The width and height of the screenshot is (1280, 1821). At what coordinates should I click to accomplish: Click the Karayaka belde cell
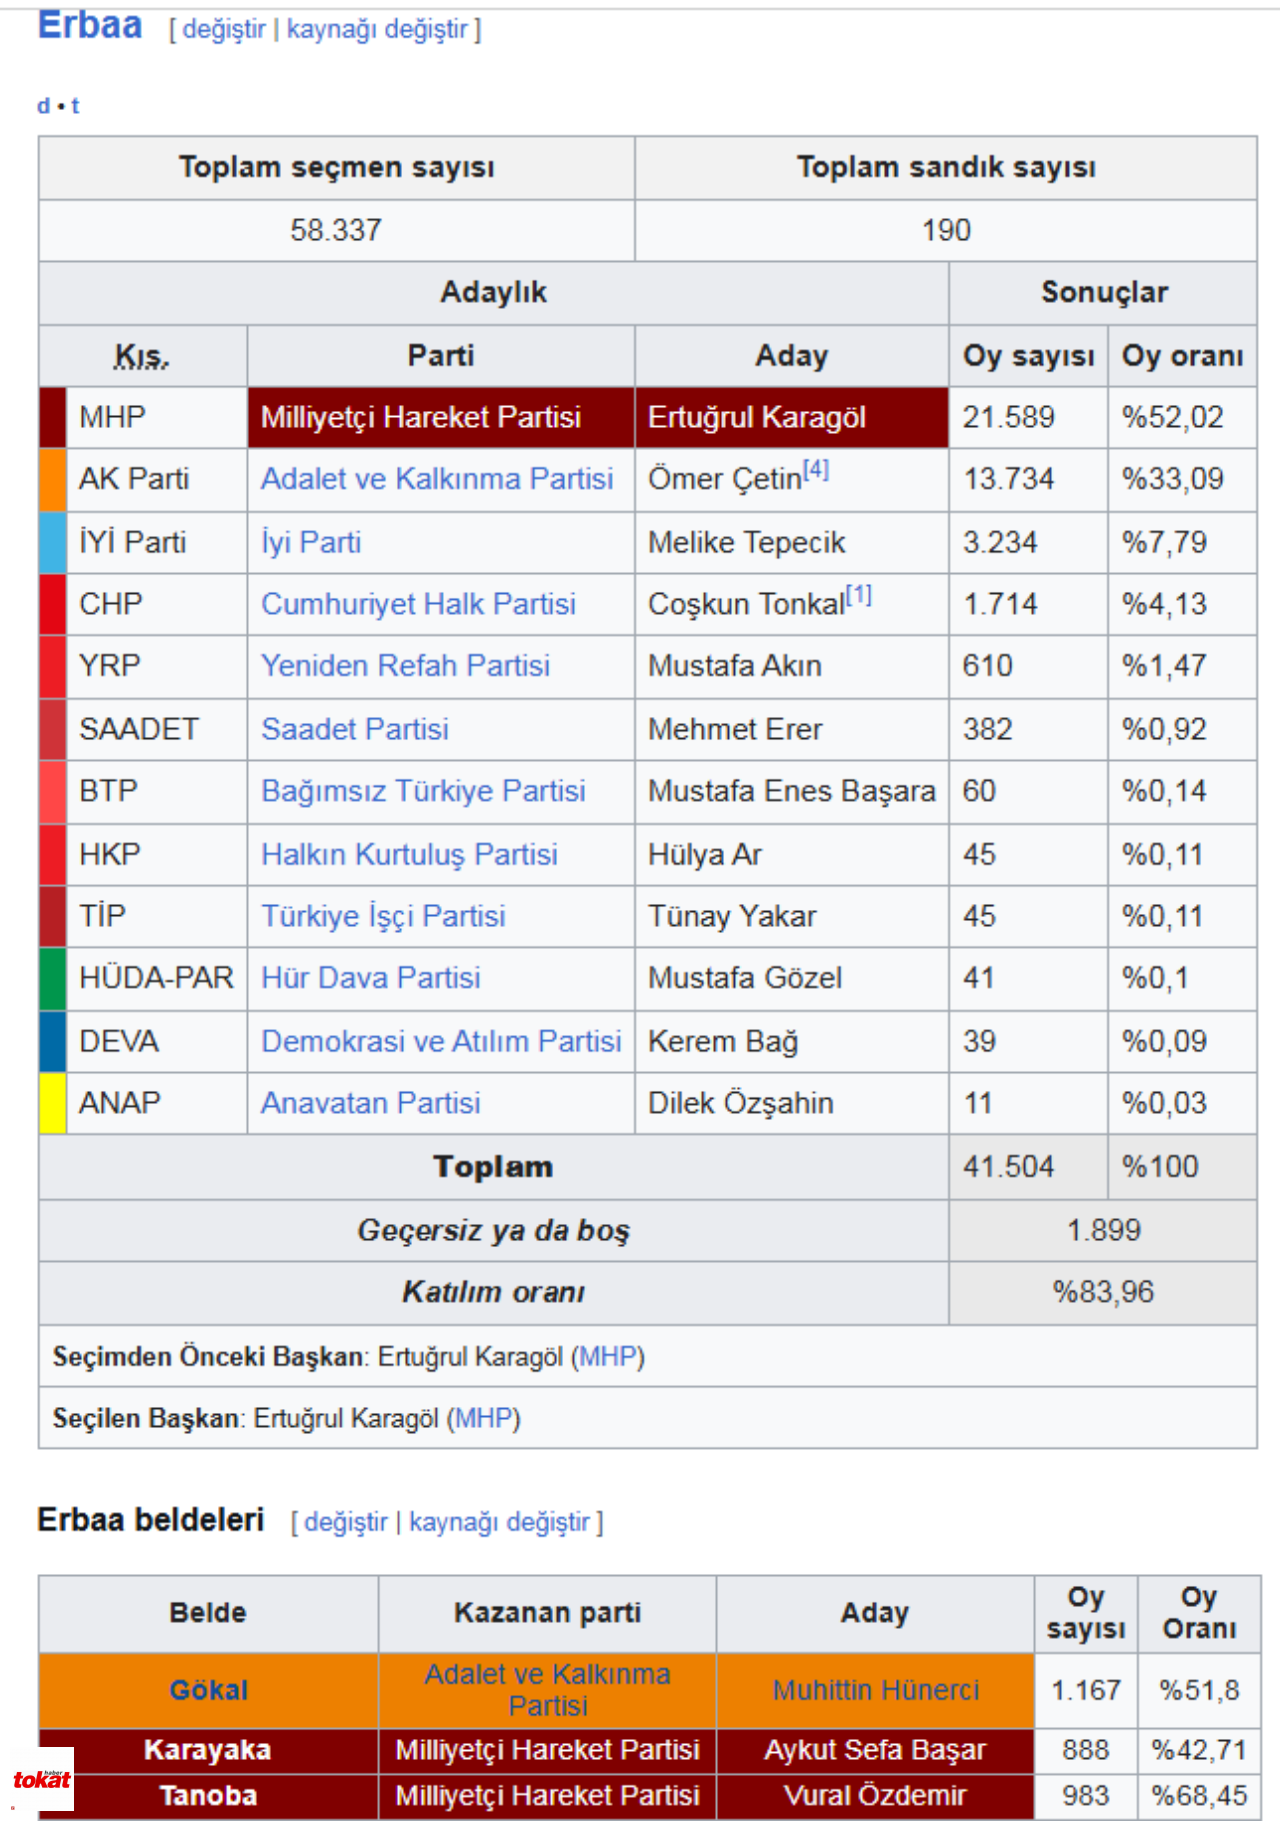point(208,1750)
